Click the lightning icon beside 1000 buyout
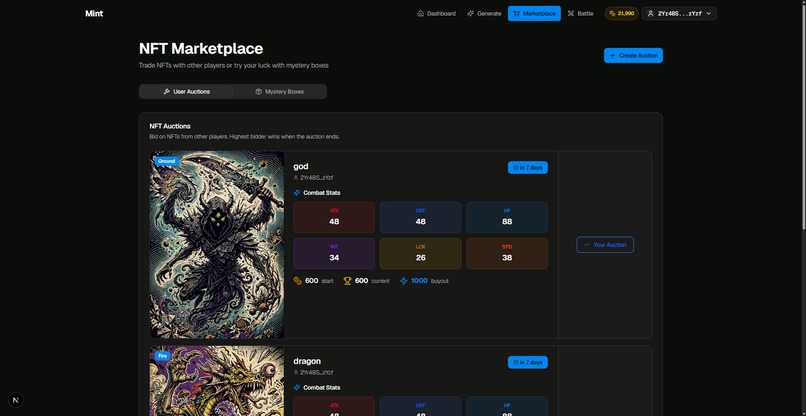 click(404, 281)
